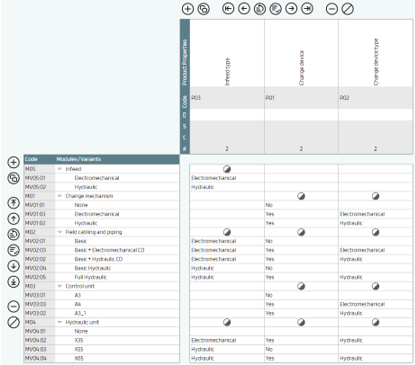Collapse the Control unit module group
This screenshot has height=365, width=415.
pos(60,286)
